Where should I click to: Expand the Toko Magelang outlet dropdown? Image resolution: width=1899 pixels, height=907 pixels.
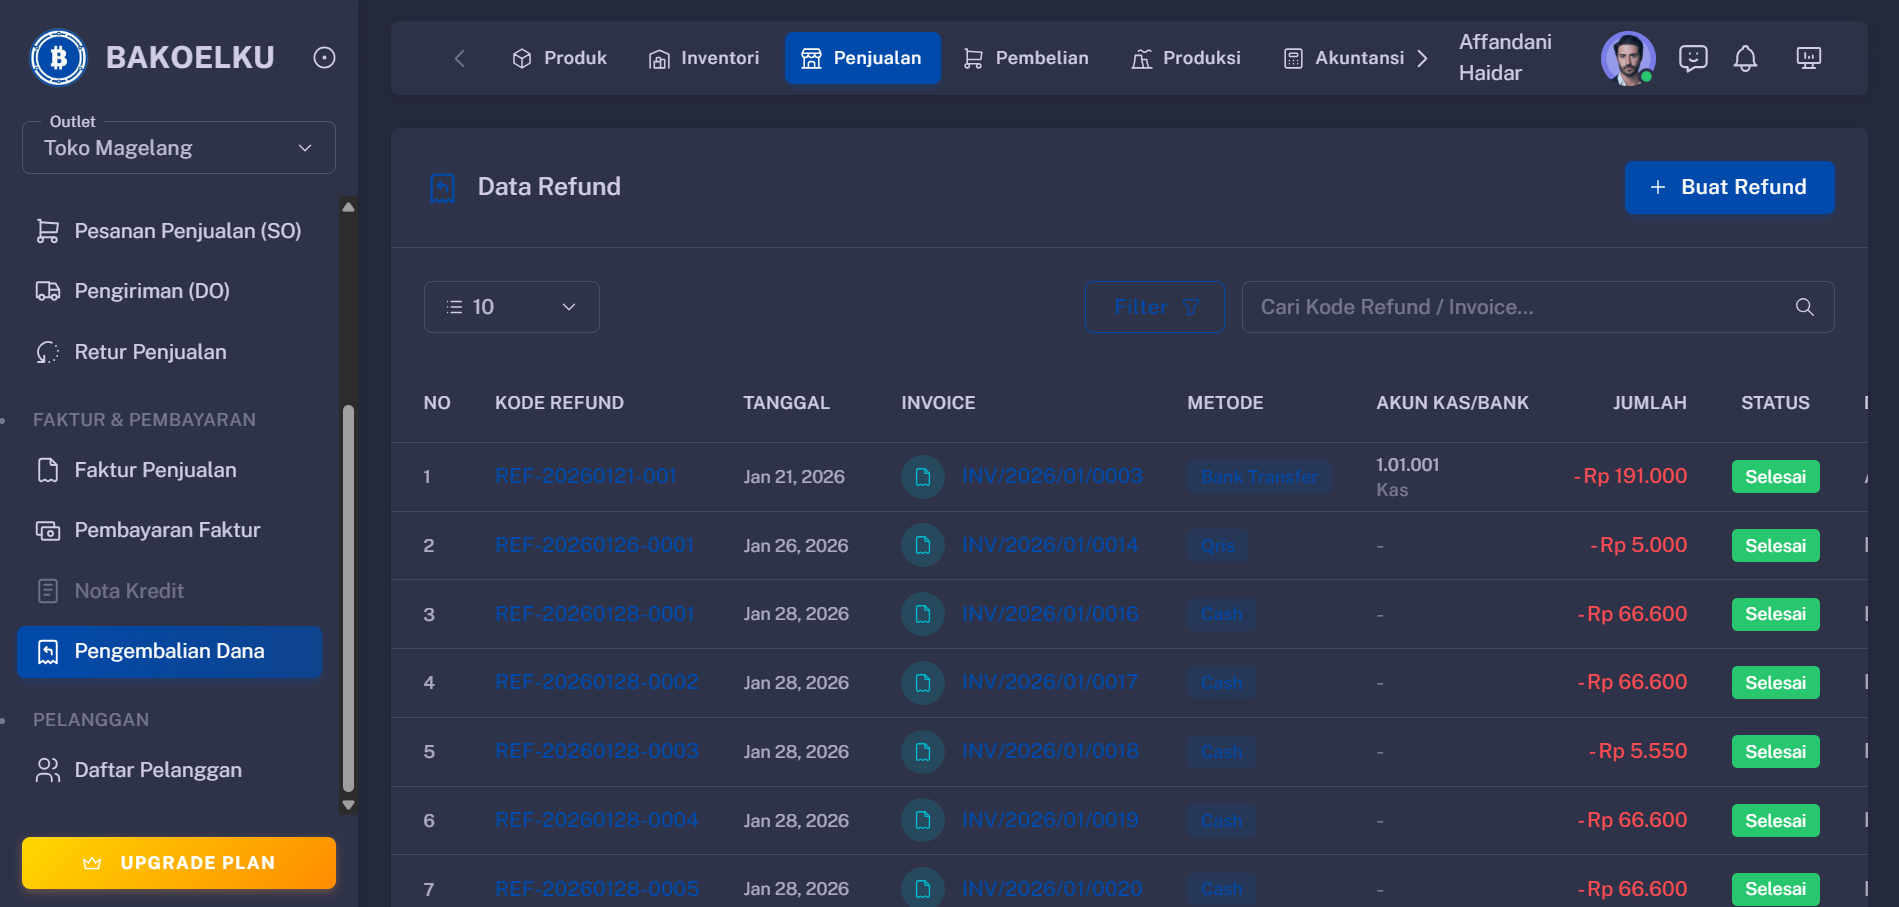pos(178,147)
